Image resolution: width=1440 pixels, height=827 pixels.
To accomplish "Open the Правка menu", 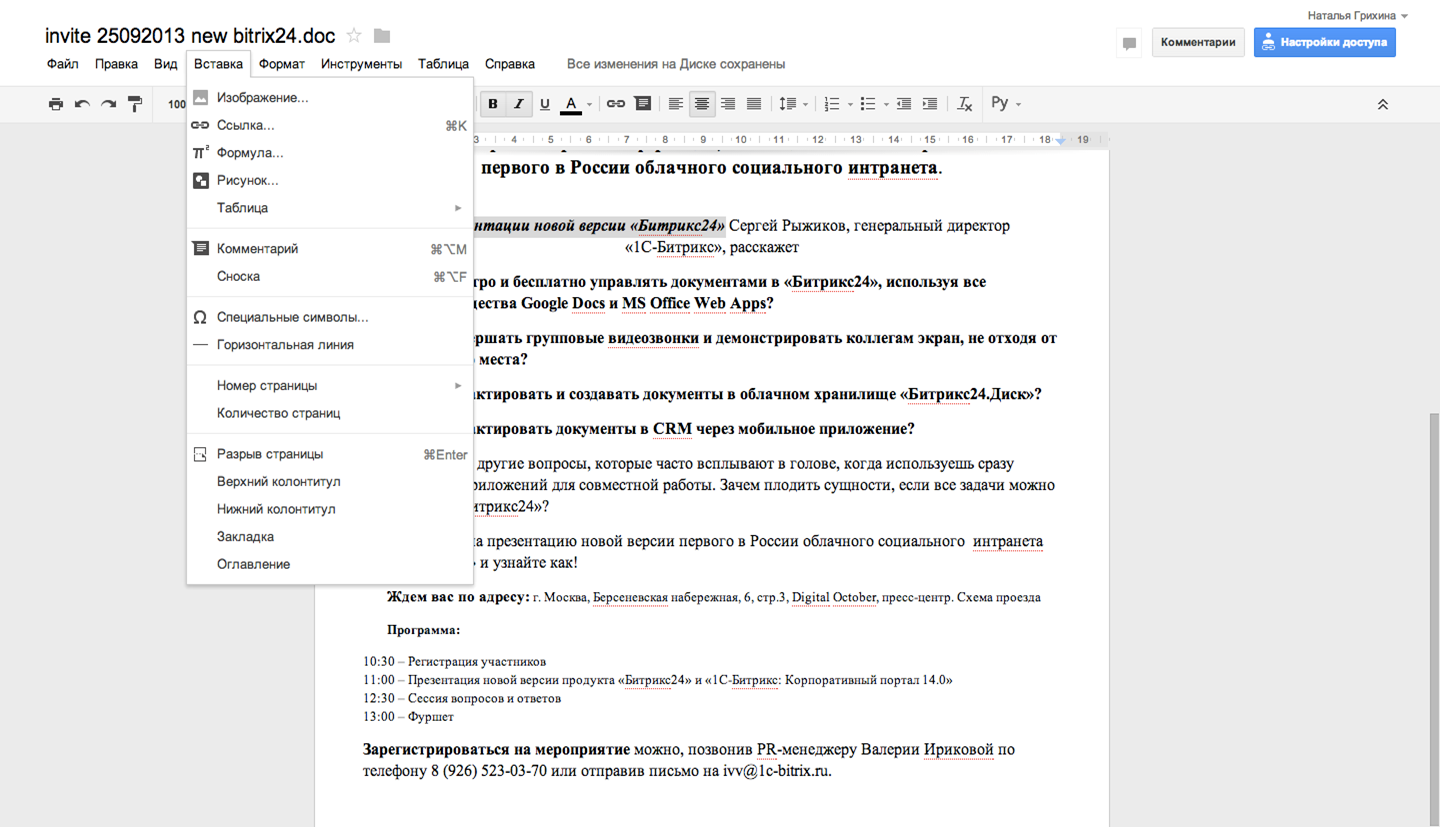I will [x=116, y=64].
